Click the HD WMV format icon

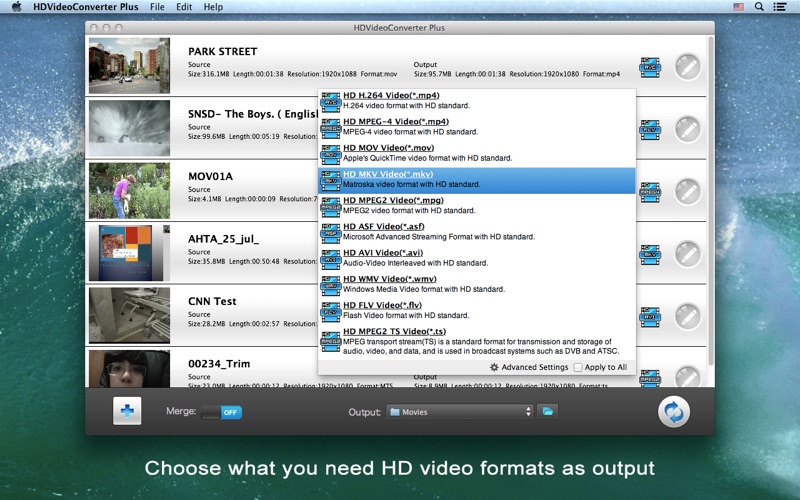(x=331, y=285)
